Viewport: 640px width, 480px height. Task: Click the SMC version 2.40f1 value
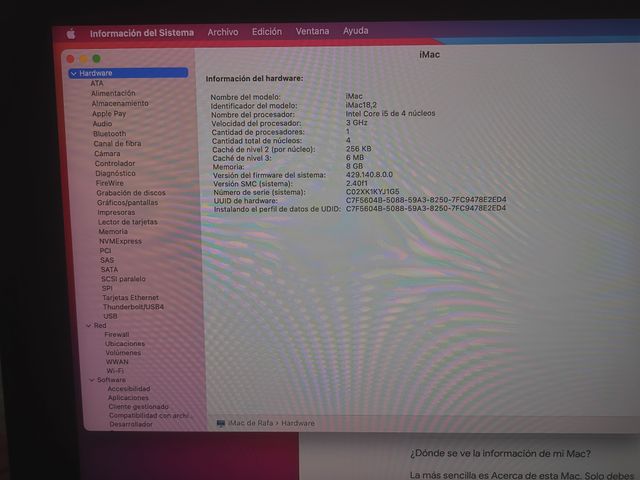[x=356, y=183]
